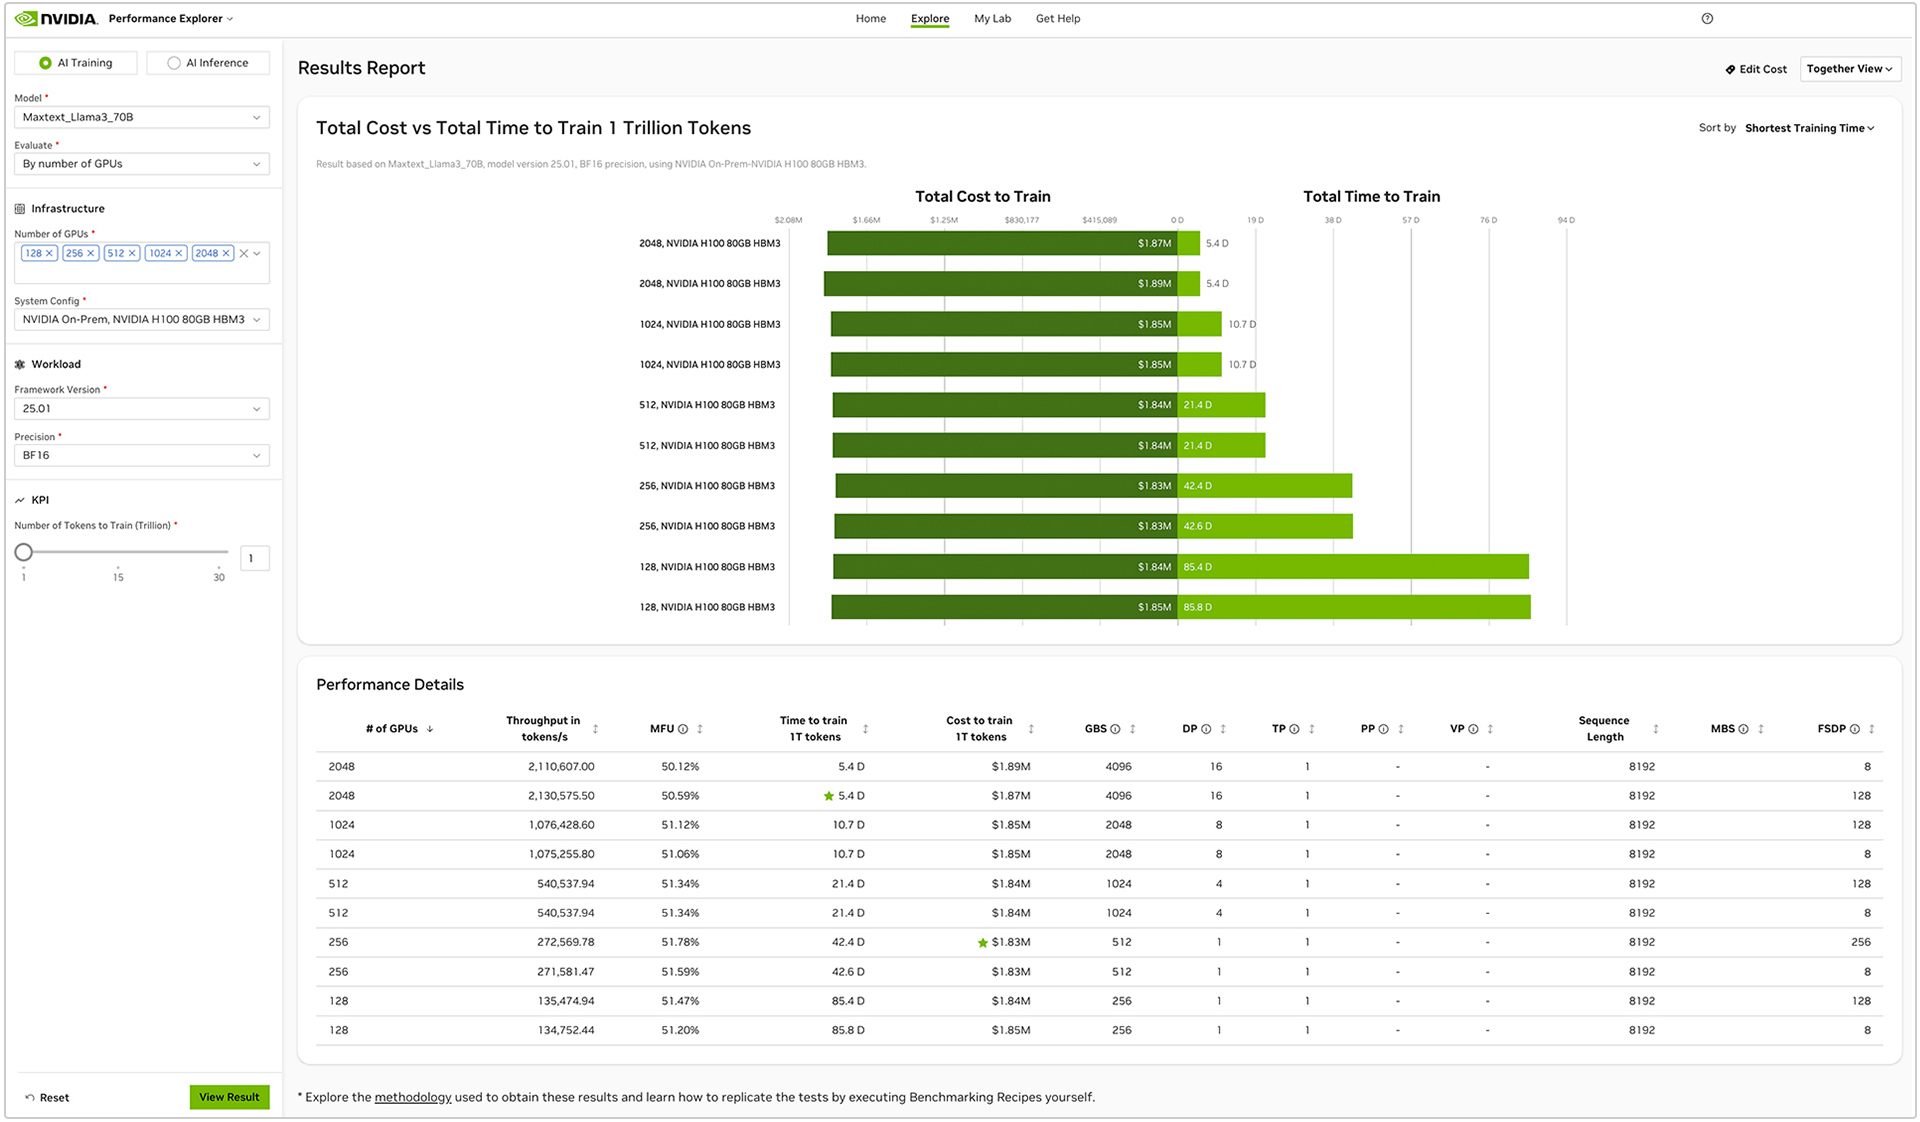
Task: Open Framework Version 25.01 dropdown
Action: [x=142, y=408]
